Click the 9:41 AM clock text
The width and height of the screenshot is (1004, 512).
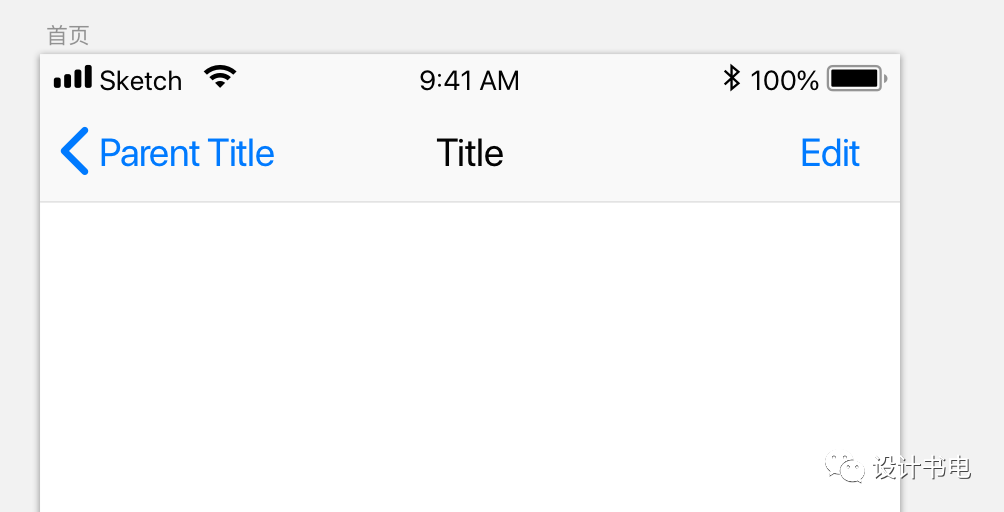[x=469, y=81]
